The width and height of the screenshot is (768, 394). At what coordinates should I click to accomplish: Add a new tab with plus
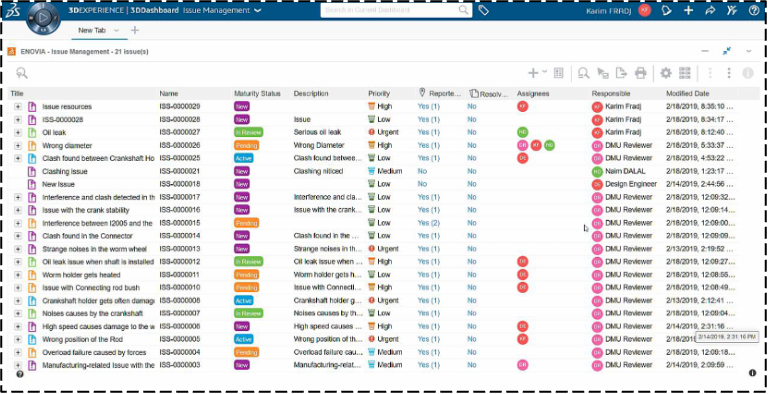135,30
